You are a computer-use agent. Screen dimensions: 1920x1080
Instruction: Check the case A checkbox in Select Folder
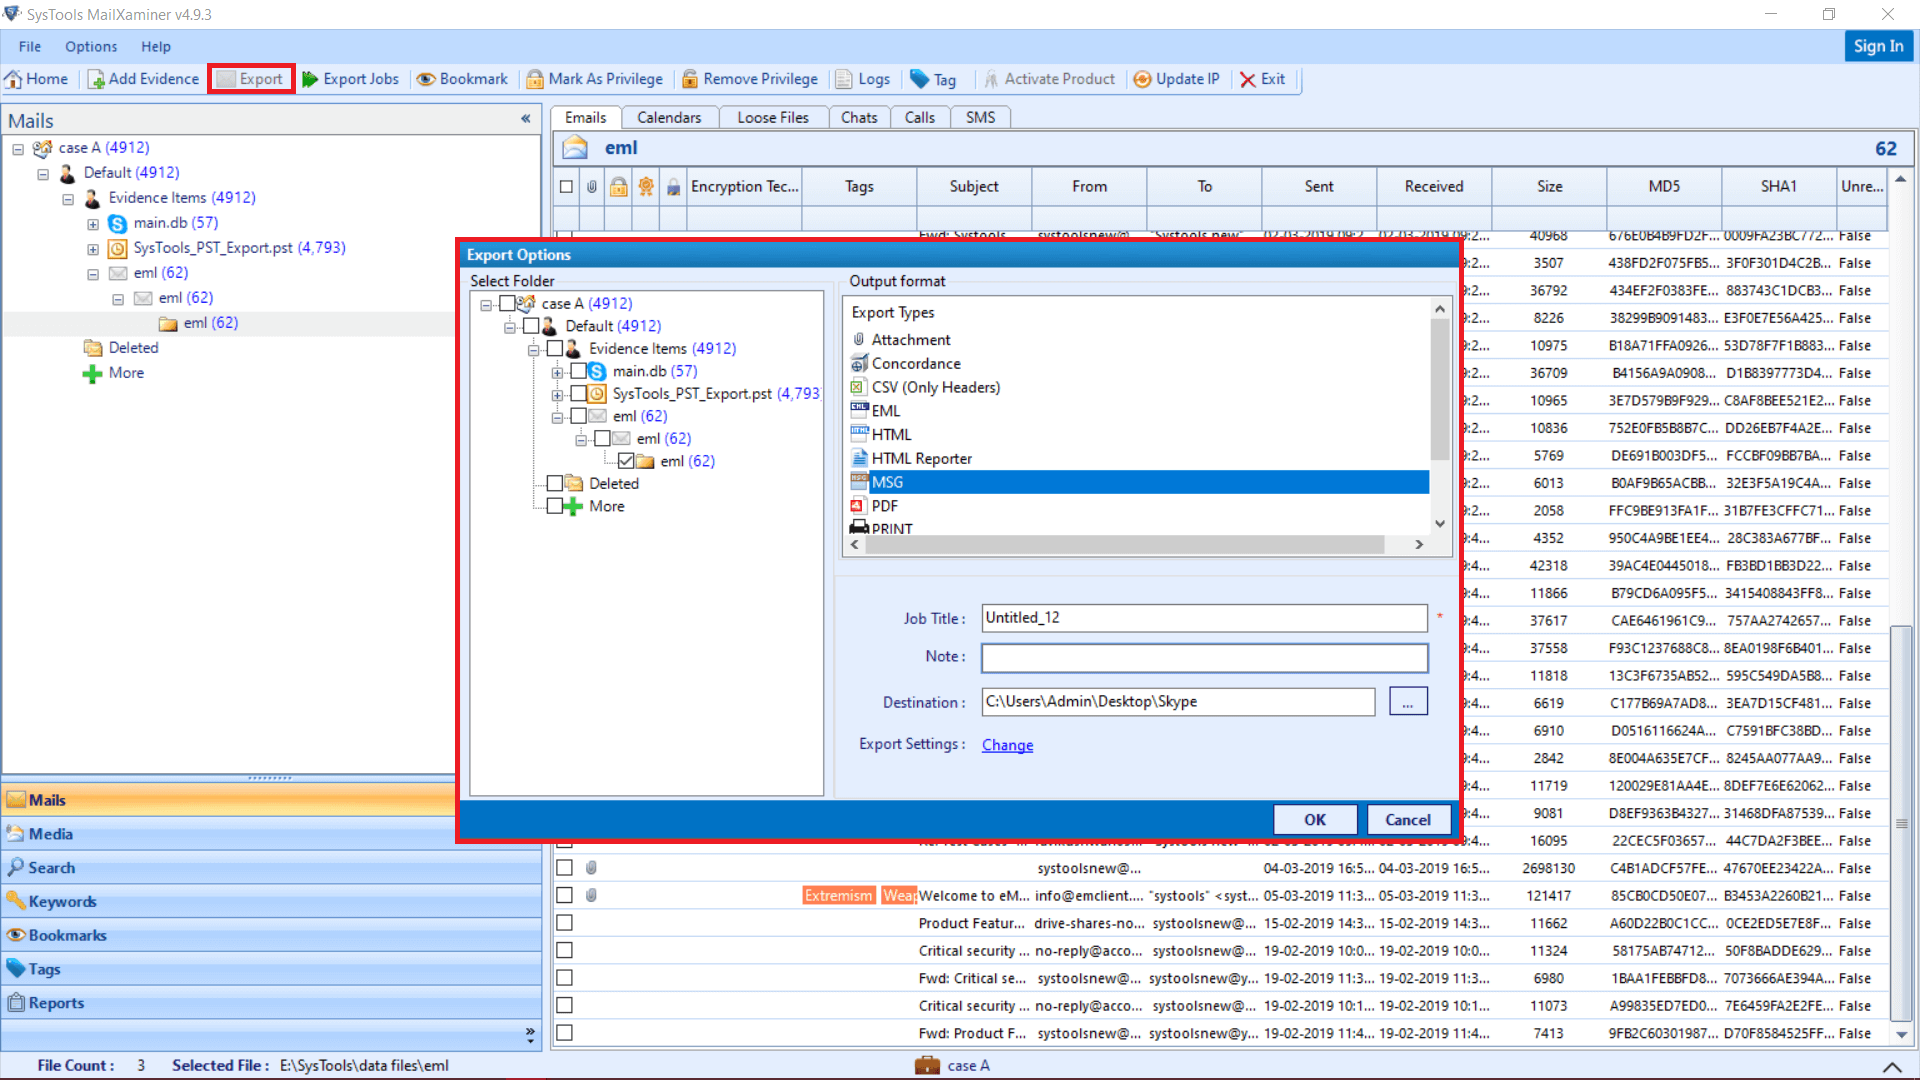(507, 303)
